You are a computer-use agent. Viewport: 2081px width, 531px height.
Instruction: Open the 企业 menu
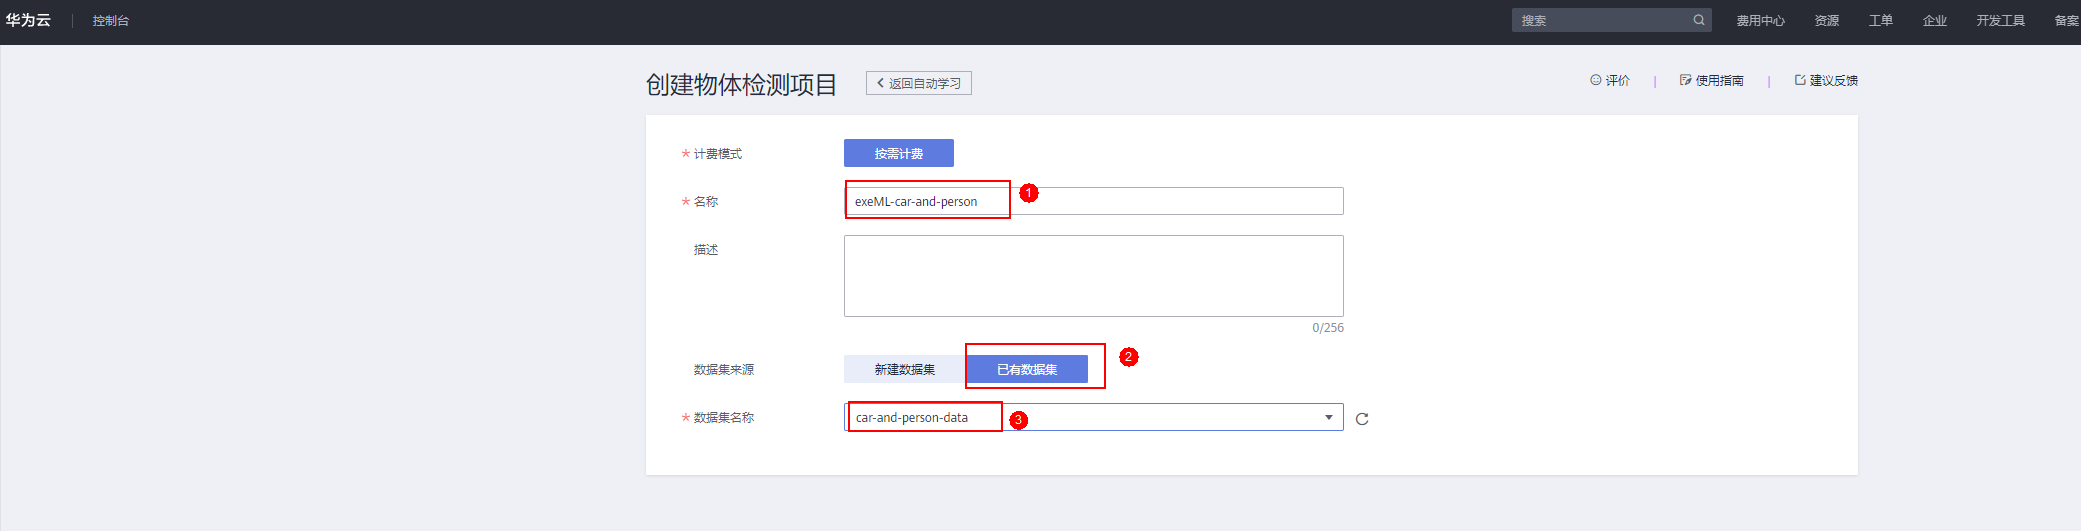[1934, 20]
